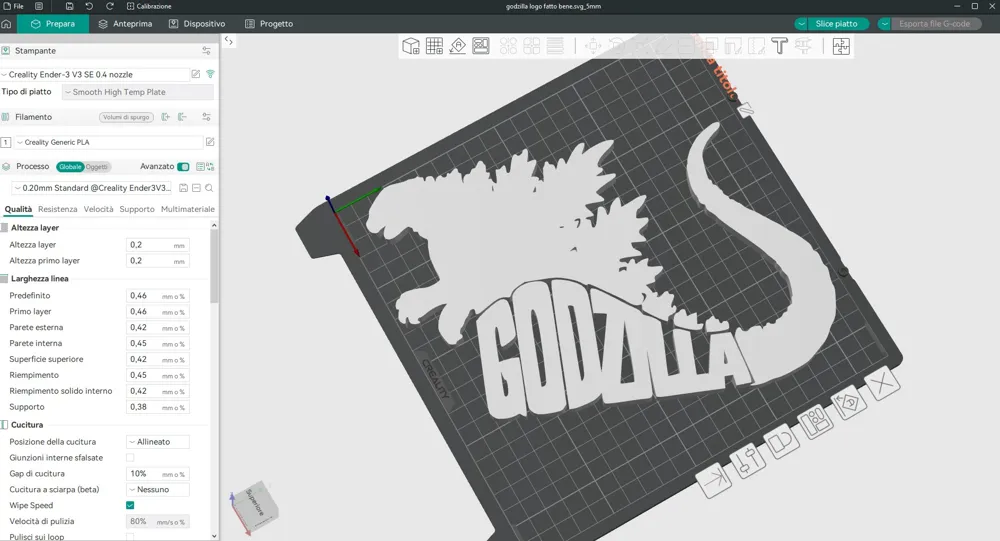1000x541 pixels.
Task: Click the Gap di cucitura value field
Action: [x=158, y=473]
